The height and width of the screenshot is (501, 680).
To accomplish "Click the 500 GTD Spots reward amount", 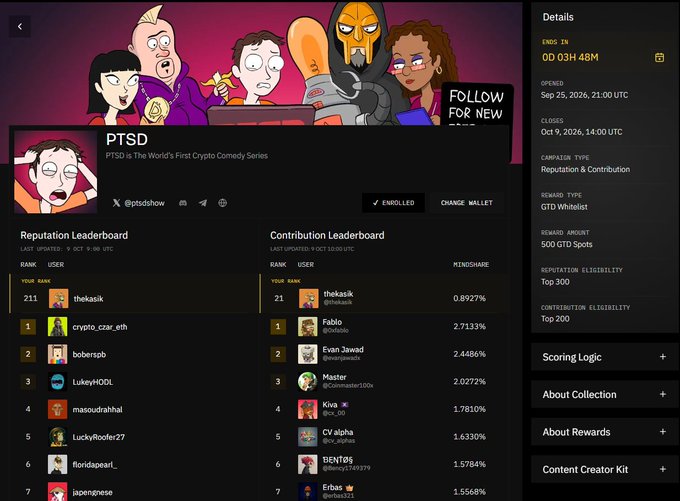I will (566, 244).
